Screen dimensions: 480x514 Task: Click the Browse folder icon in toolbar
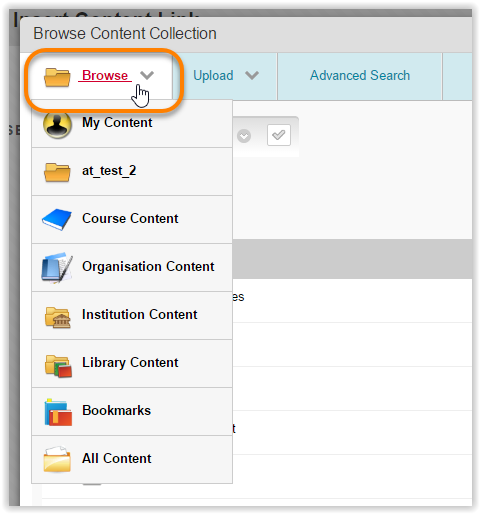[x=57, y=77]
